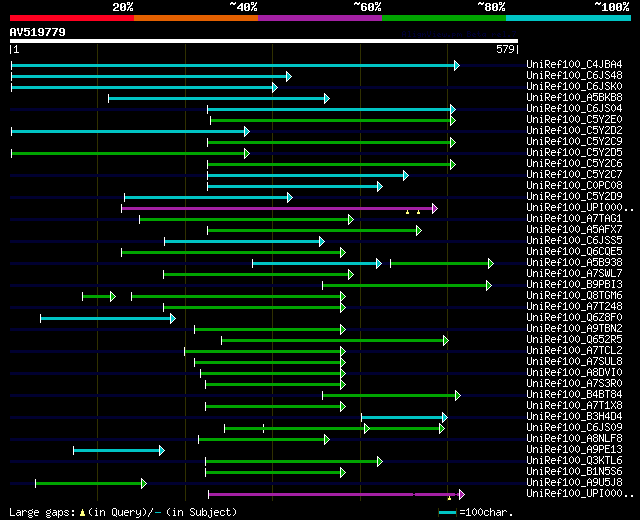Choose the UniRef100_C5Y2C6 hit label
Image resolution: width=640 pixels, height=520 pixels.
(x=574, y=164)
